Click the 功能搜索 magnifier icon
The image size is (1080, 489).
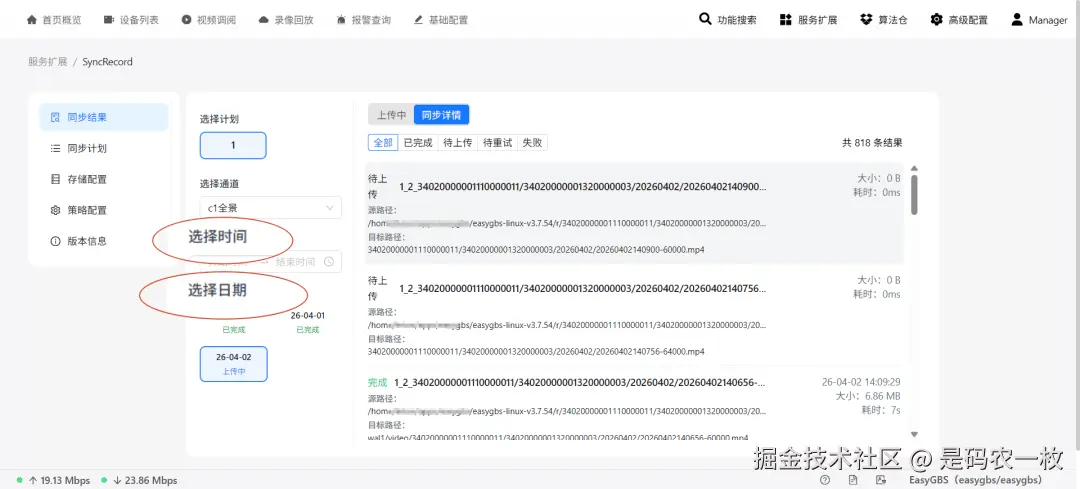tap(705, 19)
